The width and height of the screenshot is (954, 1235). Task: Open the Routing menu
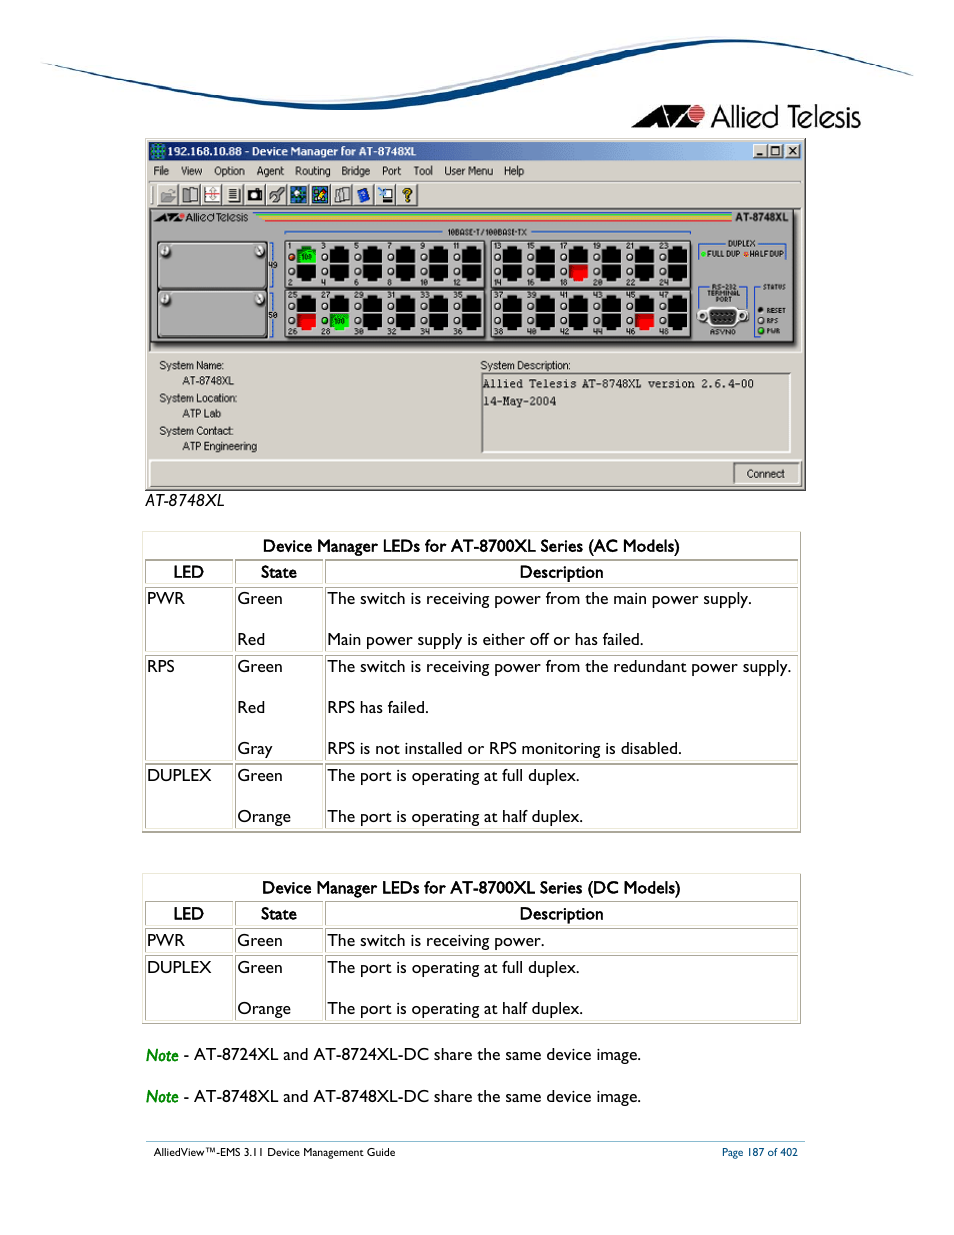point(312,171)
